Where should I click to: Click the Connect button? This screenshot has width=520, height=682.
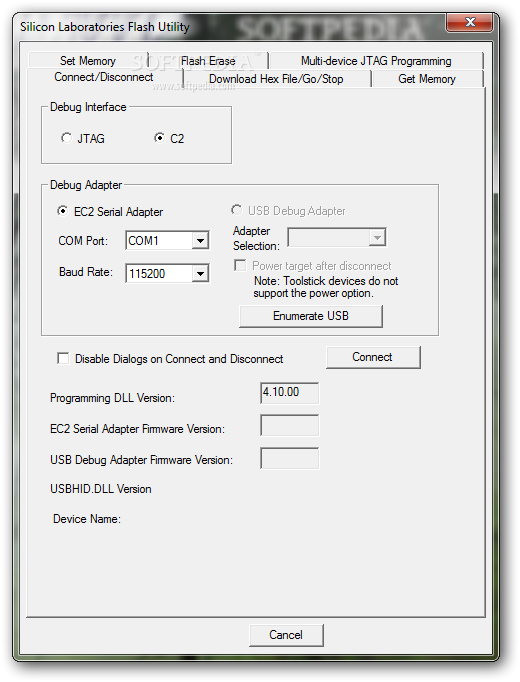tap(373, 357)
